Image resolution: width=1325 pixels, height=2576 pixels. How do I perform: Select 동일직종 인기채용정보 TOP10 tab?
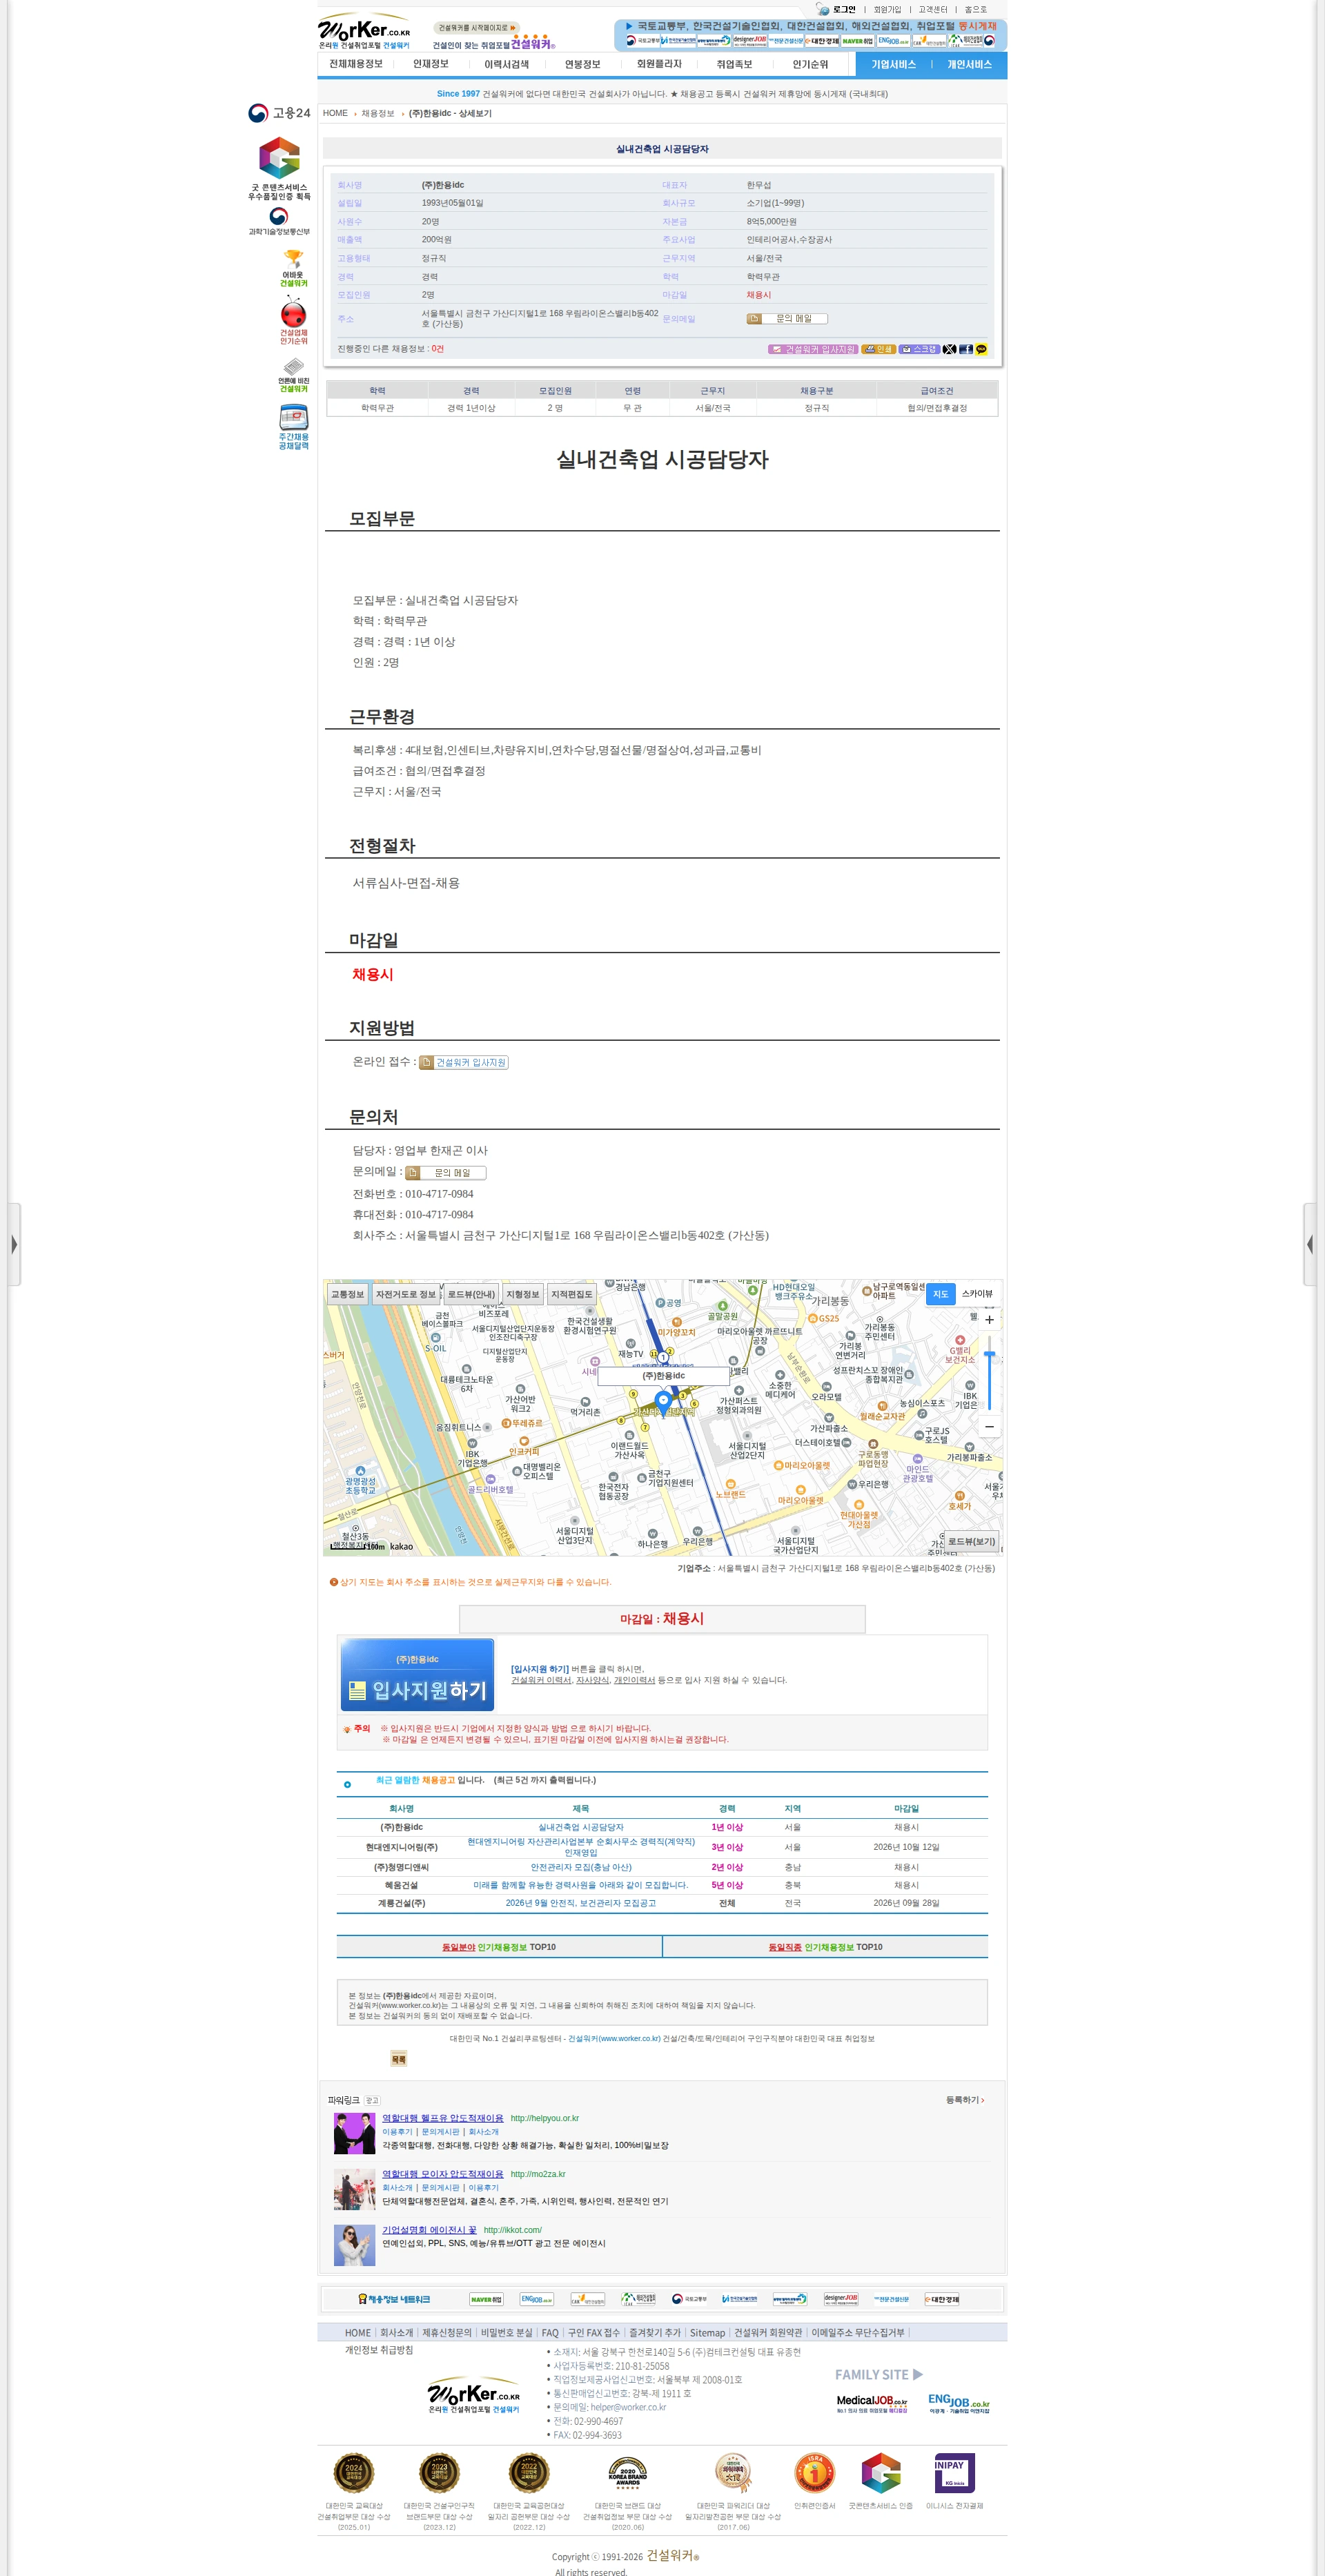coord(825,1946)
